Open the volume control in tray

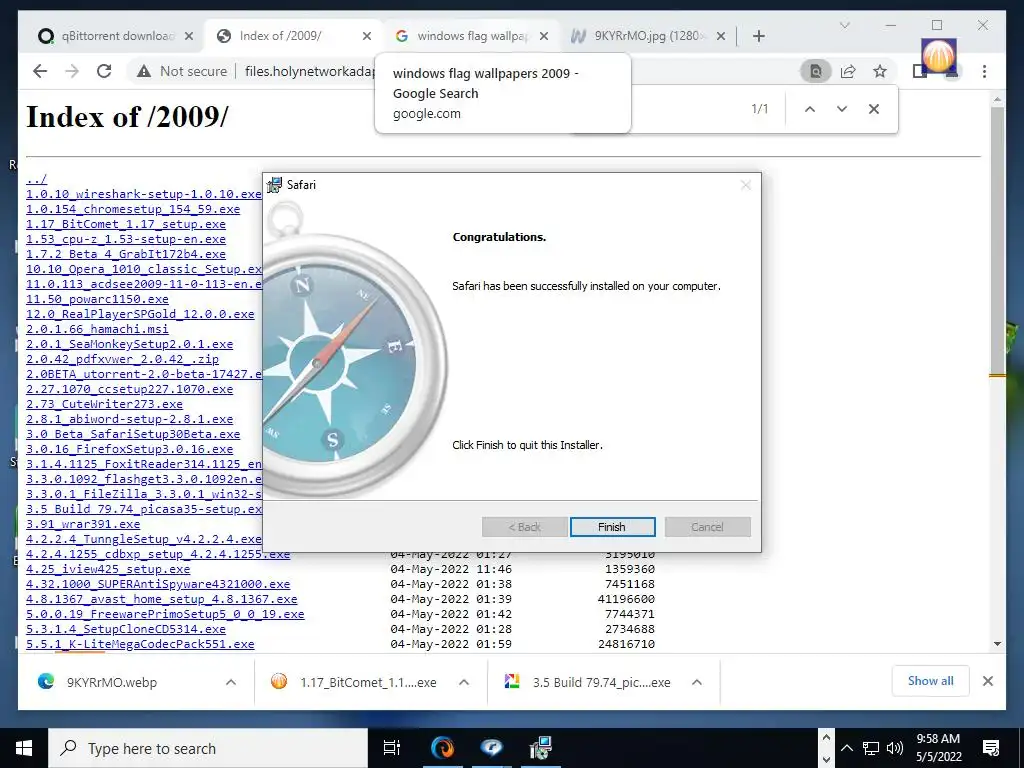click(895, 748)
